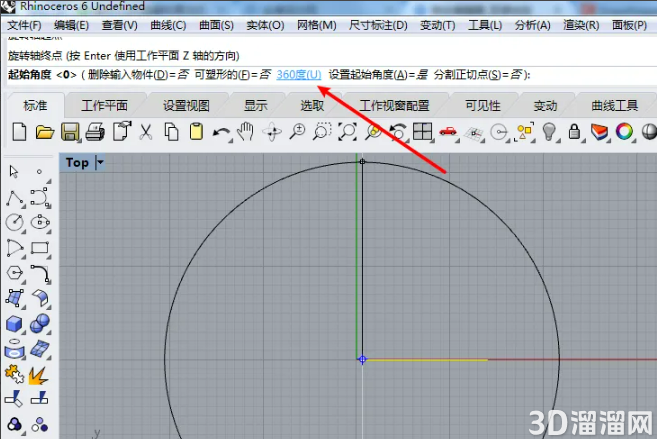Click the New file icon

[x=19, y=132]
